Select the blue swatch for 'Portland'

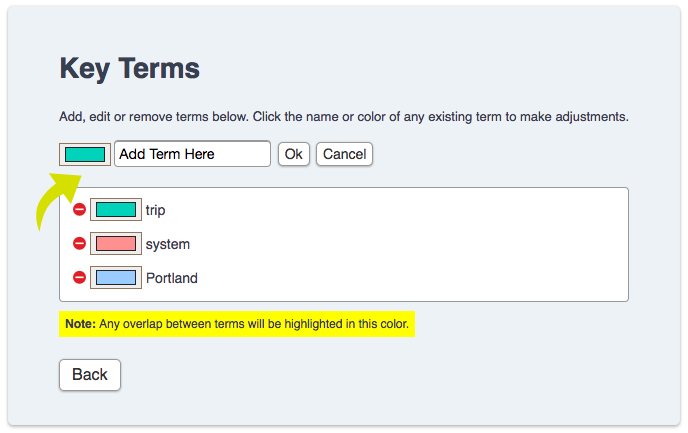(x=116, y=278)
